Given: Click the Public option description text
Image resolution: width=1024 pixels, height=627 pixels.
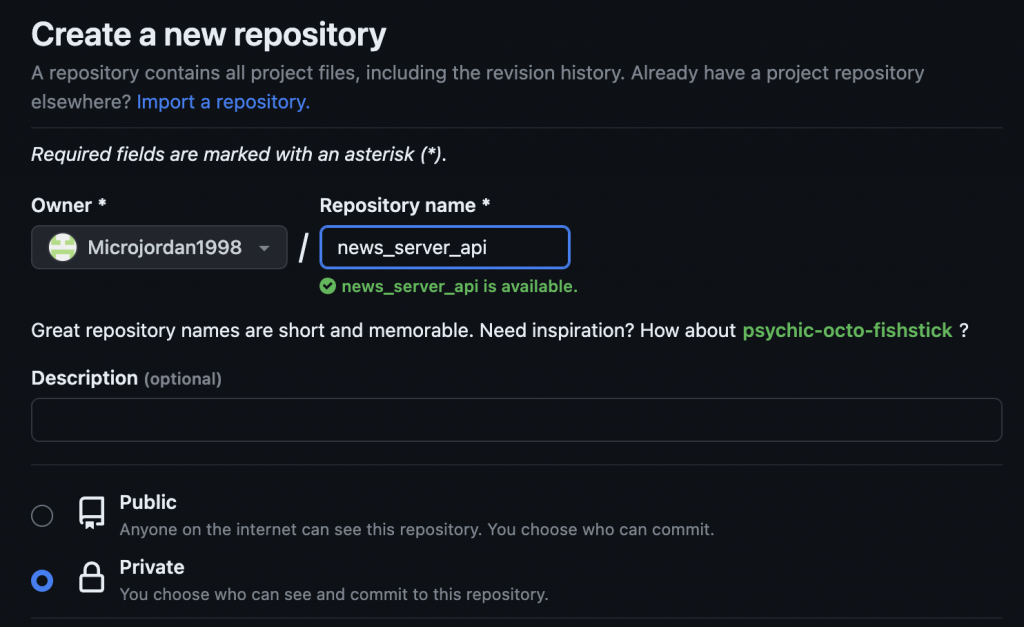Looking at the screenshot, I should (417, 529).
